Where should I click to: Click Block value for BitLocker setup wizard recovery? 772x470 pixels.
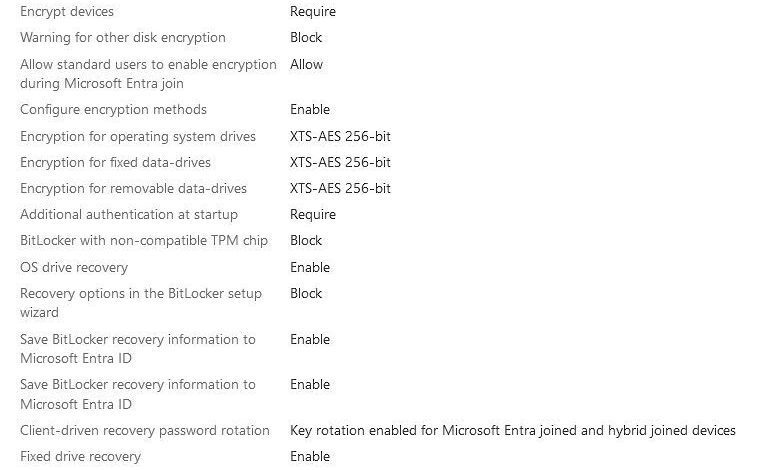(x=306, y=293)
